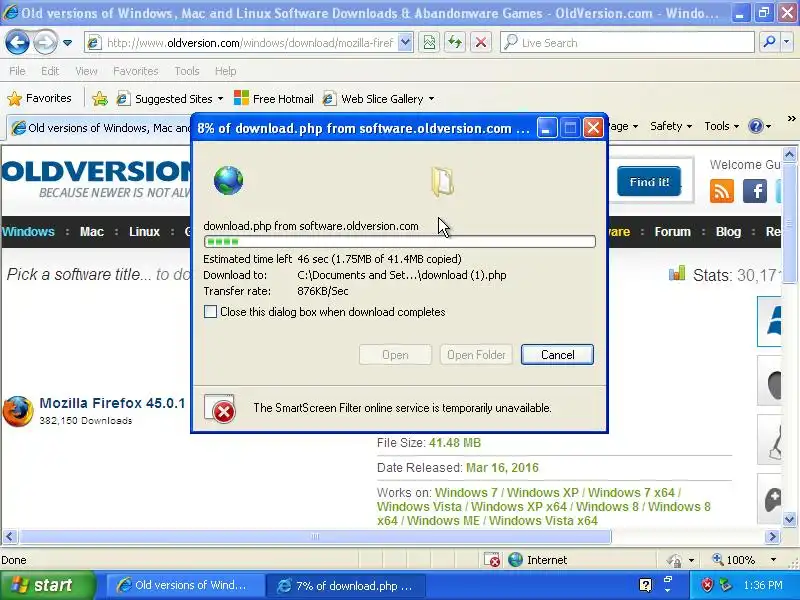This screenshot has height=600, width=800.
Task: Click the download progress bar
Action: [x=399, y=241]
